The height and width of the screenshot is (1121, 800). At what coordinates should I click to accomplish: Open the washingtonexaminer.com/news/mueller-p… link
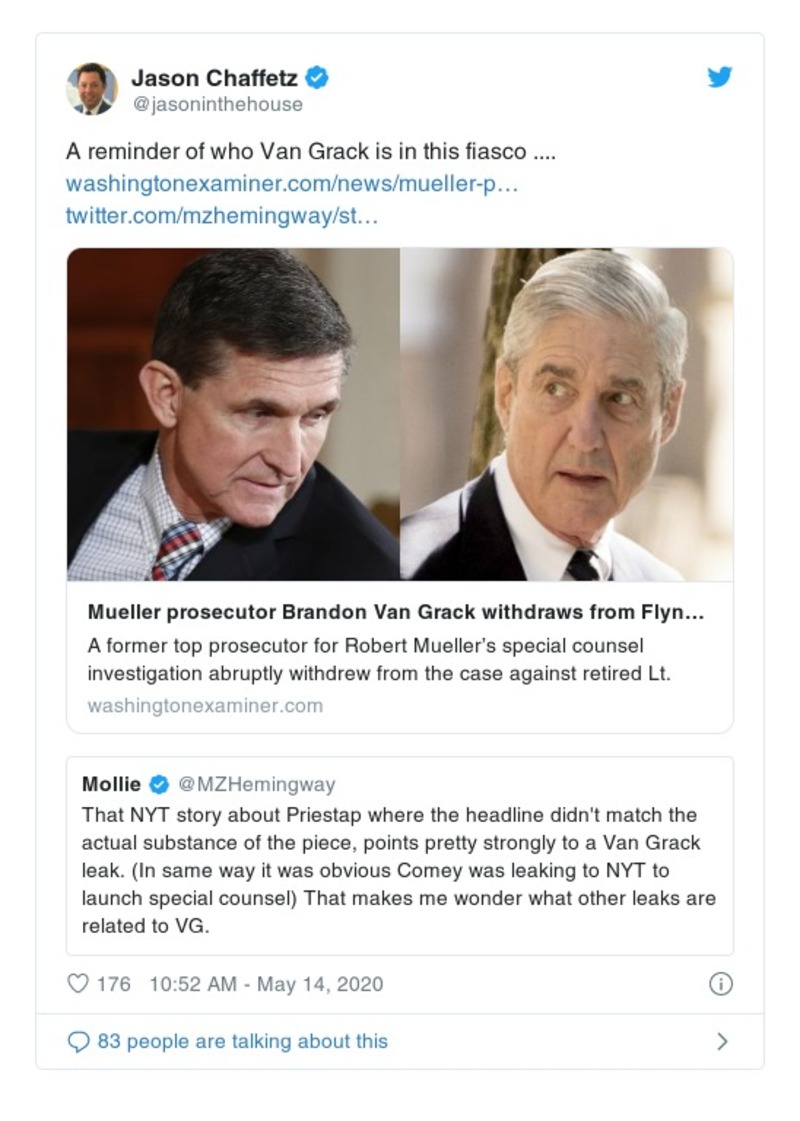[x=291, y=184]
